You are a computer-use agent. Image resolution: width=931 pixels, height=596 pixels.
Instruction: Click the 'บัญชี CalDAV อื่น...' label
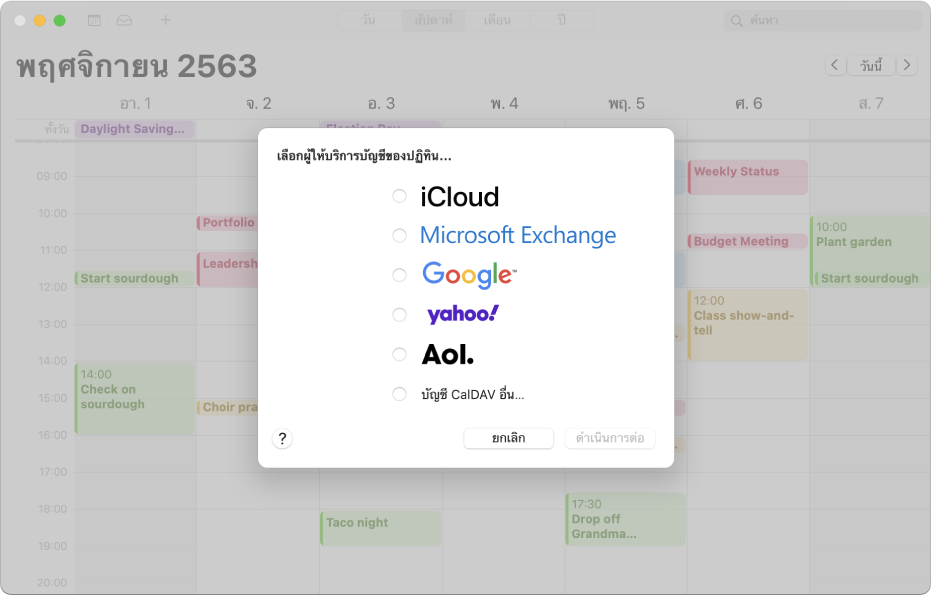pos(473,394)
